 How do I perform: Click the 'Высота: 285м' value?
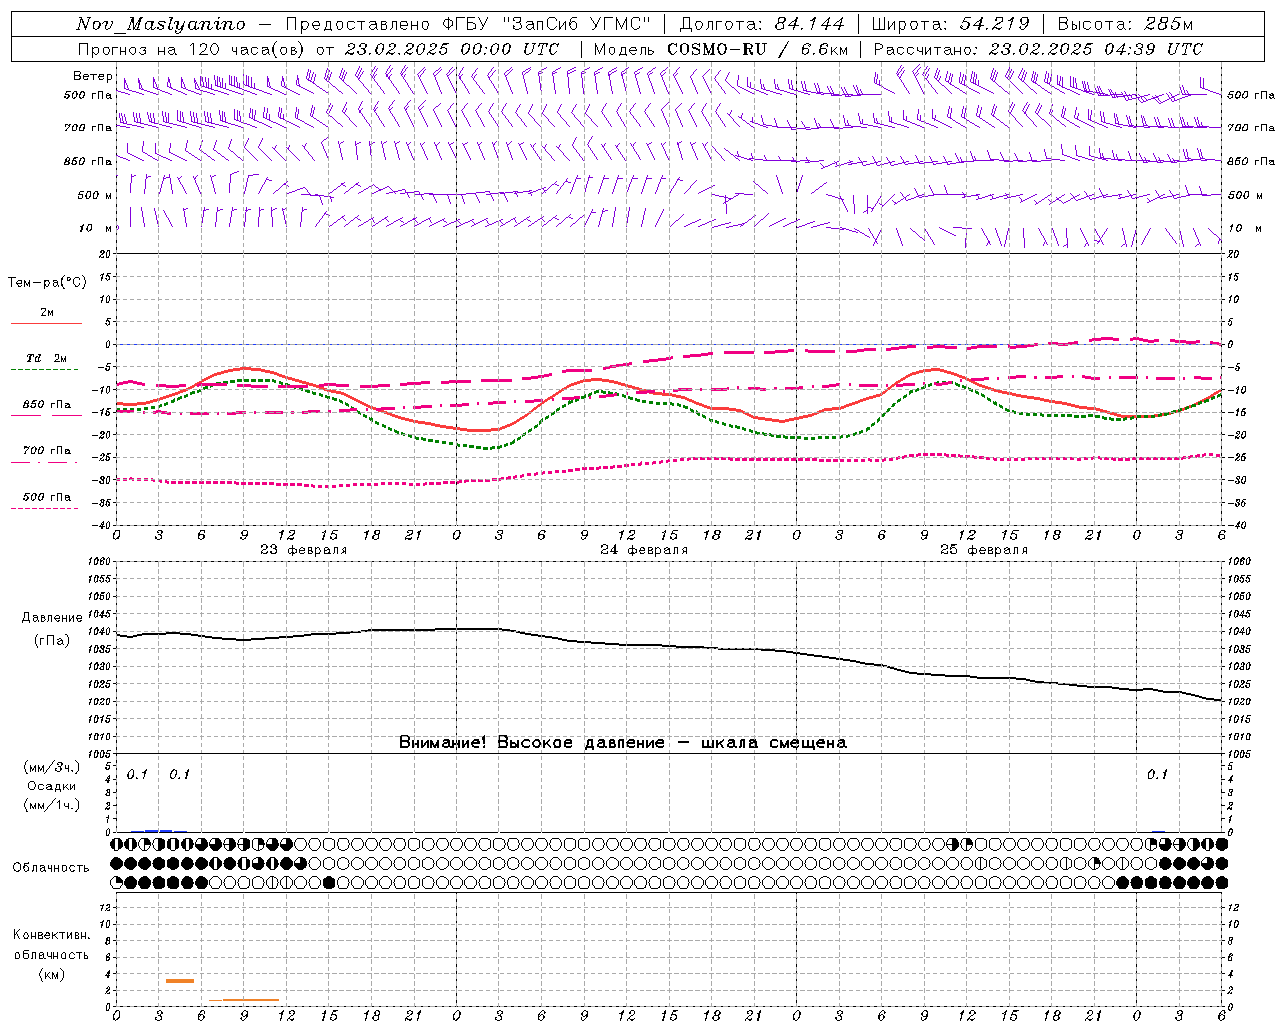tap(1125, 24)
